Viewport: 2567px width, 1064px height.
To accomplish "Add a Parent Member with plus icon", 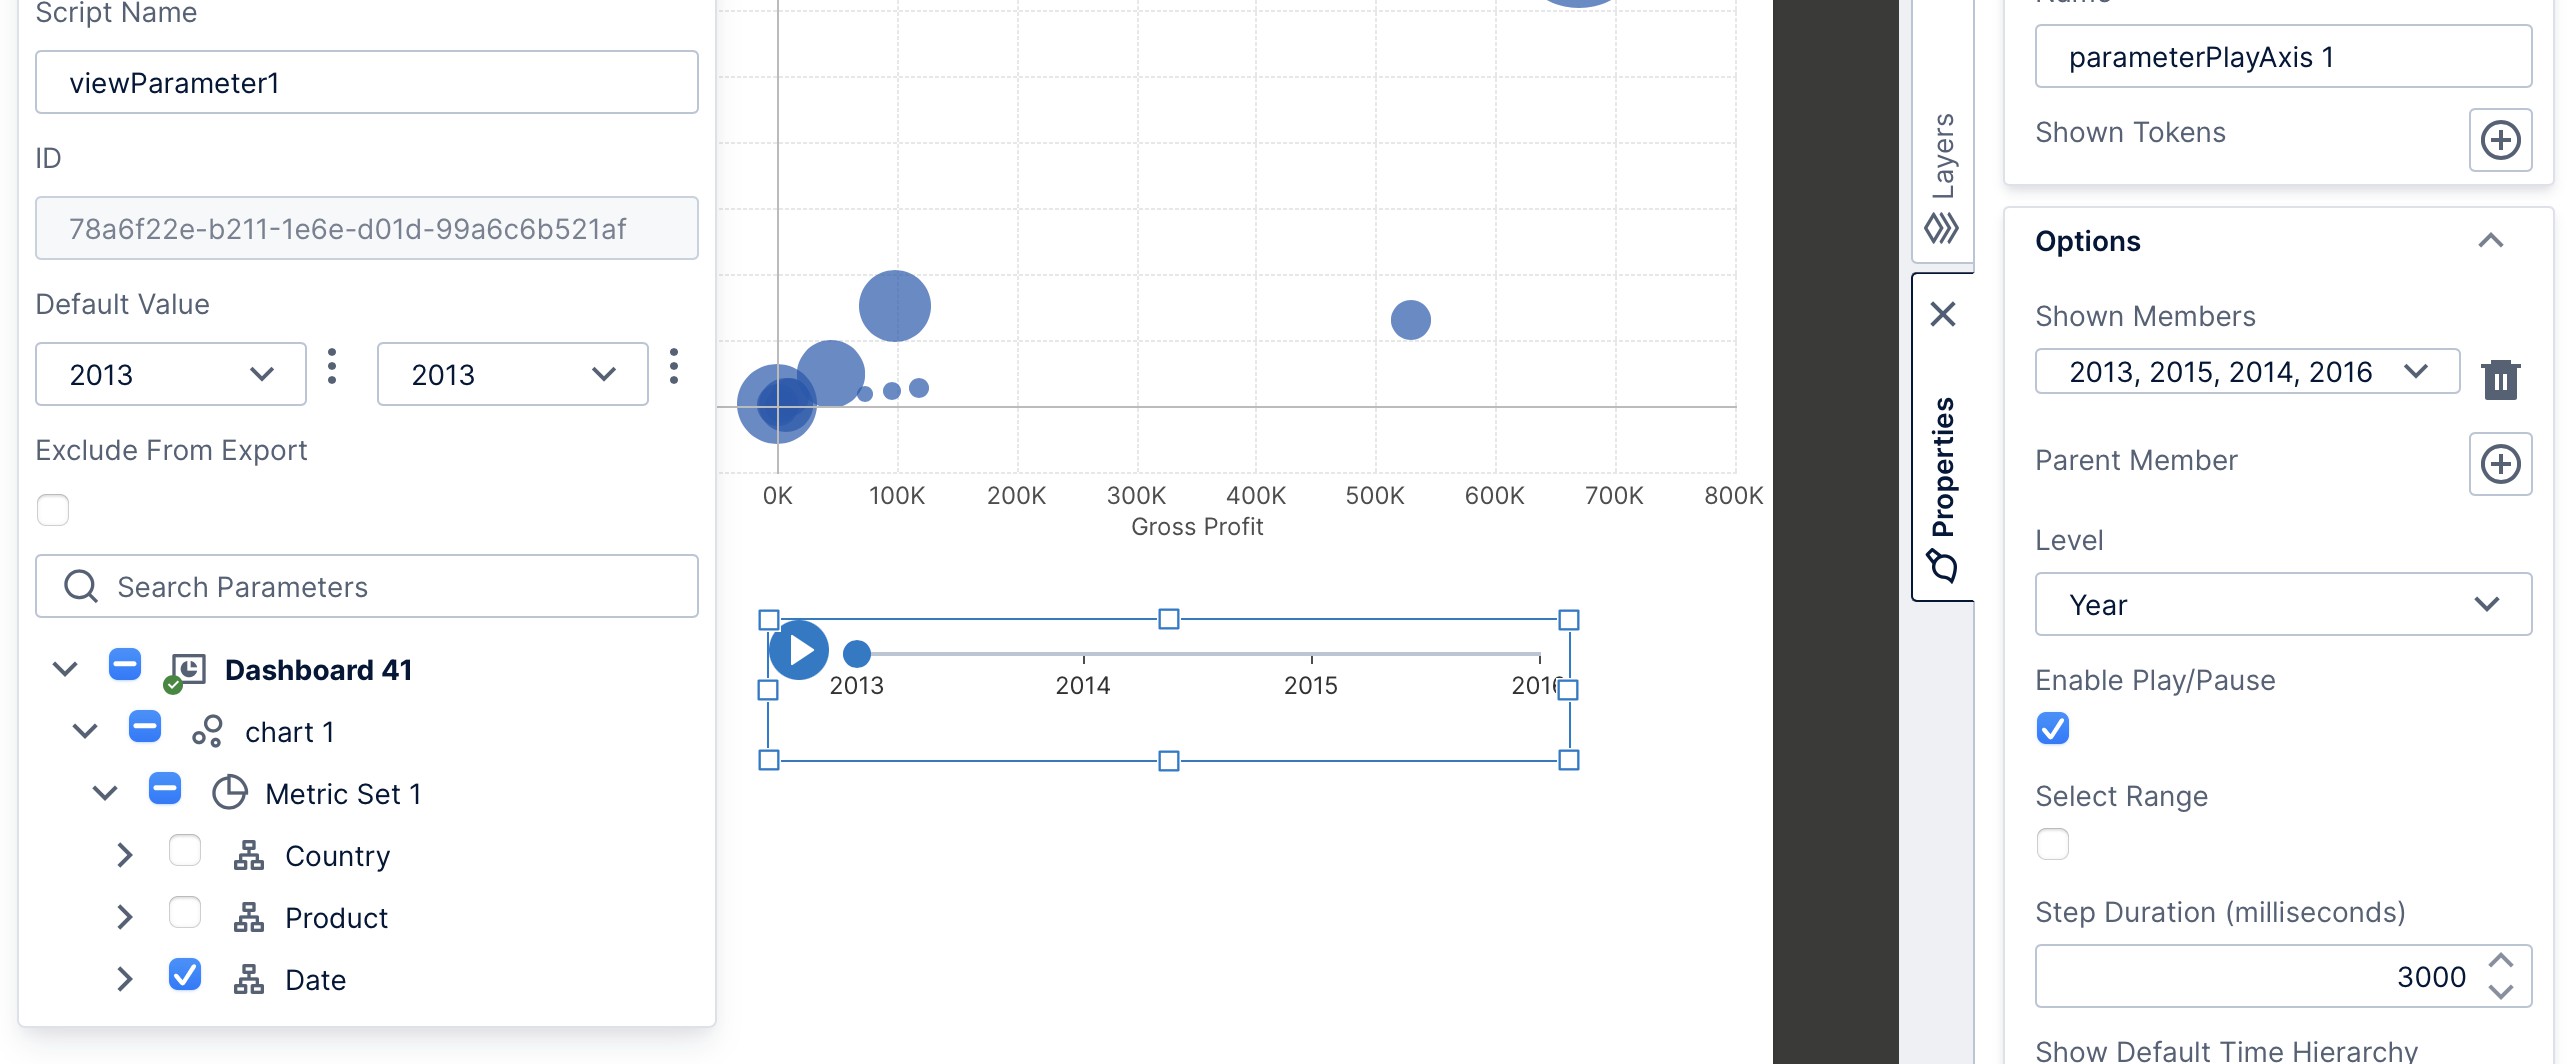I will [x=2499, y=464].
